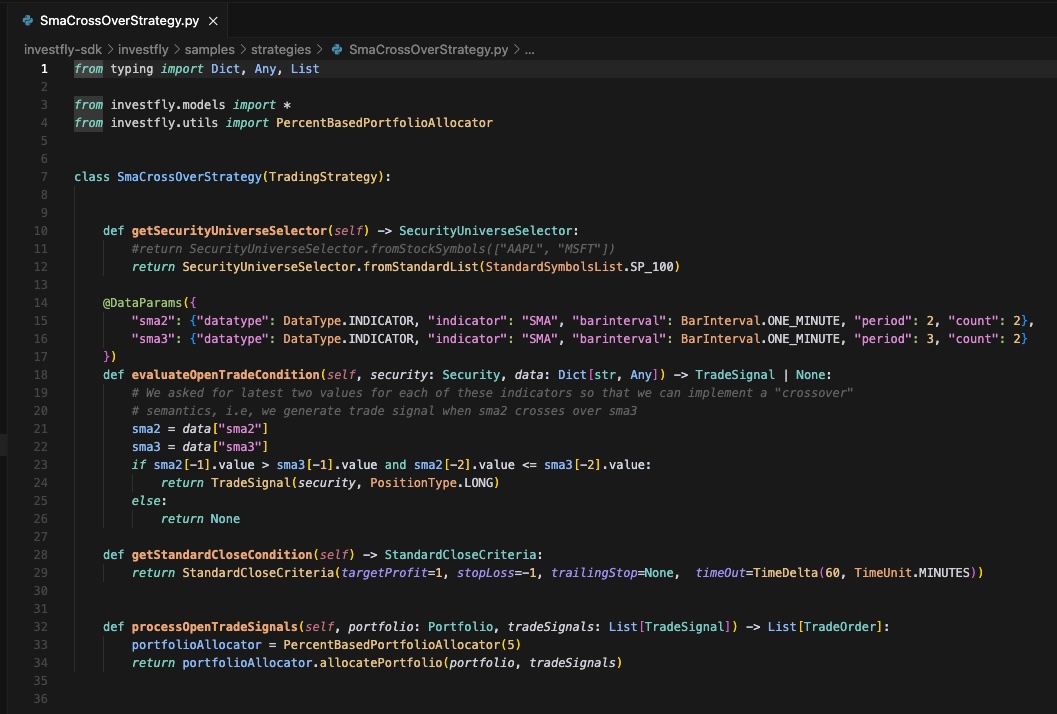The image size is (1057, 714).
Task: Click allocatePortfolio call on line 34
Action: click(x=381, y=663)
